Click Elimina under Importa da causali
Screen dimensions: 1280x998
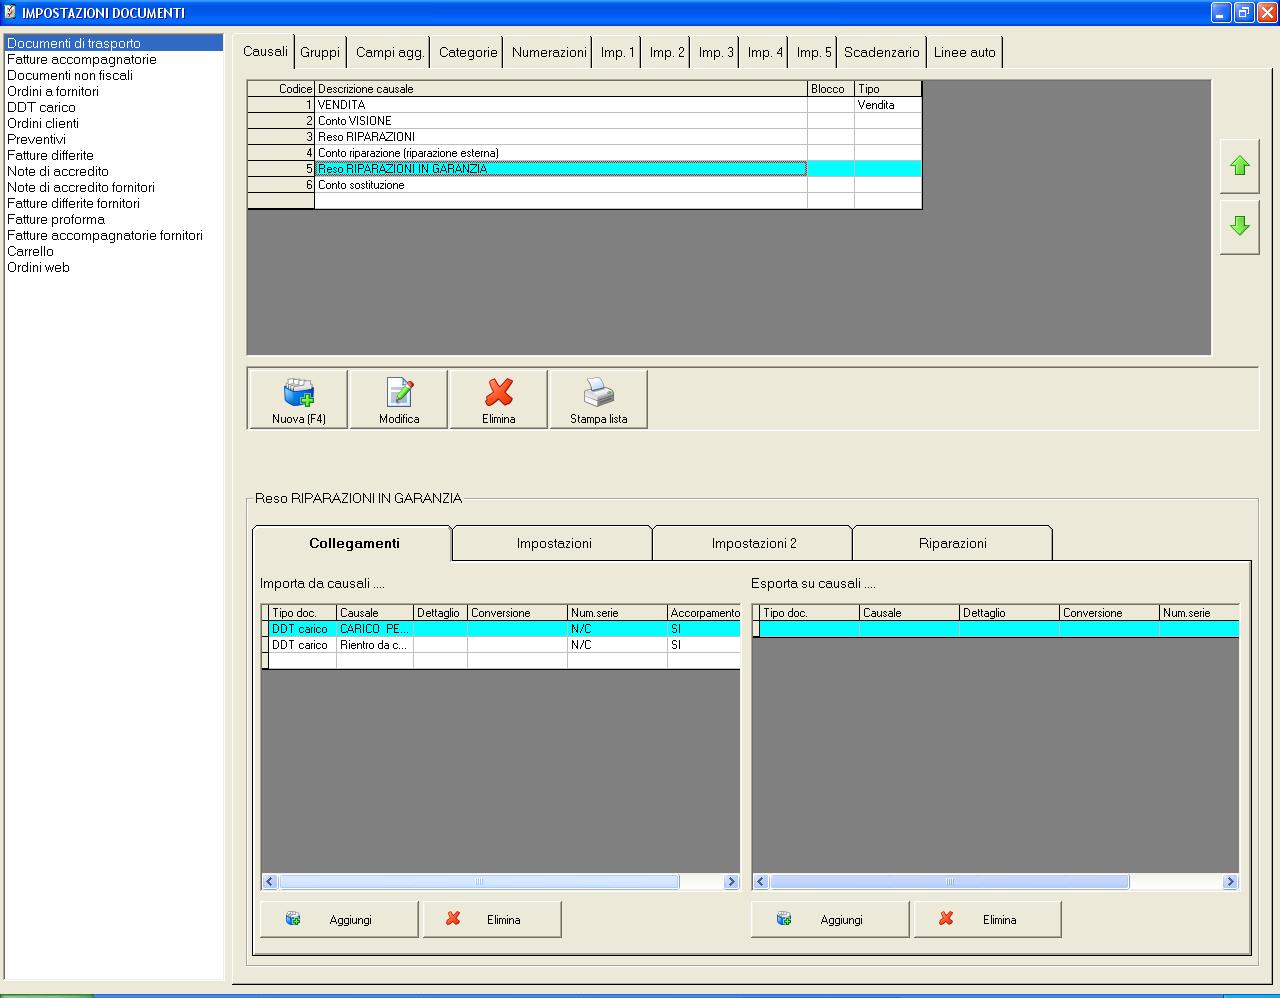pos(492,919)
